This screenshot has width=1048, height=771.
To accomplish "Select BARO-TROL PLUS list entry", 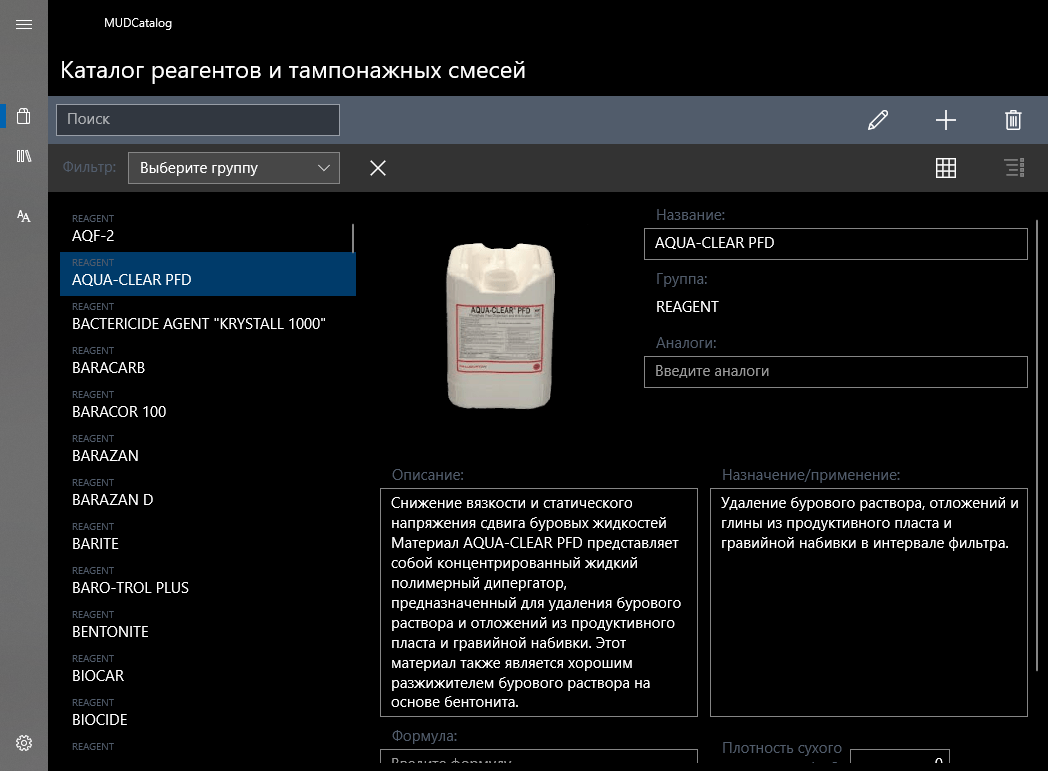I will tap(207, 583).
